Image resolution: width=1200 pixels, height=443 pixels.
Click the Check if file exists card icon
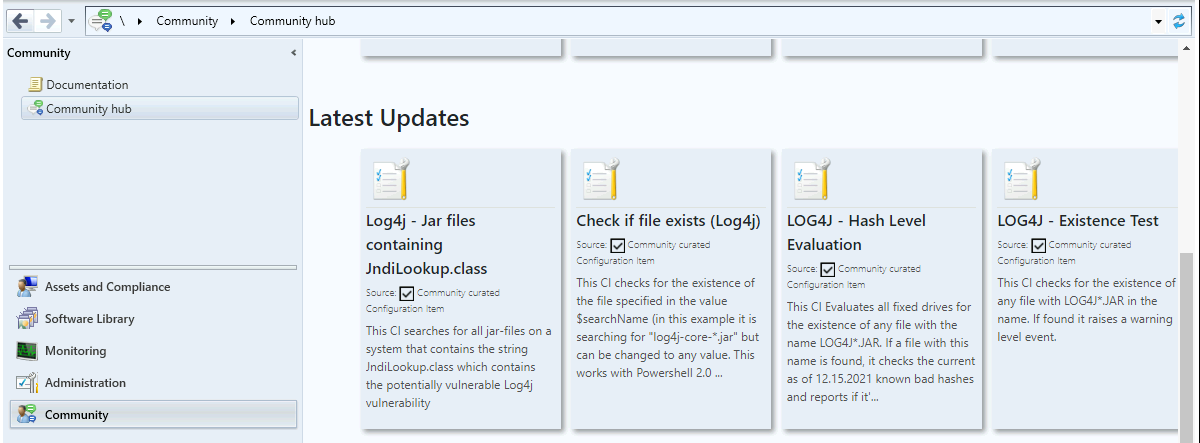pyautogui.click(x=600, y=180)
